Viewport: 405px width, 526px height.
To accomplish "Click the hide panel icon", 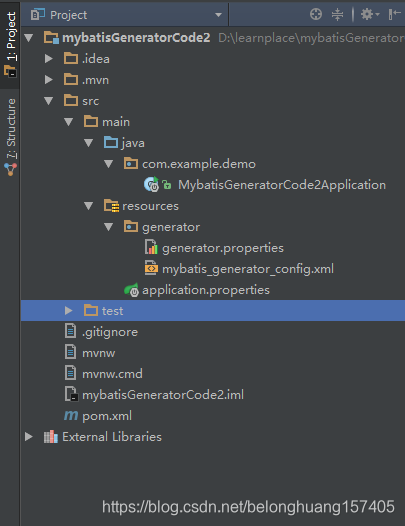I will click(x=394, y=14).
